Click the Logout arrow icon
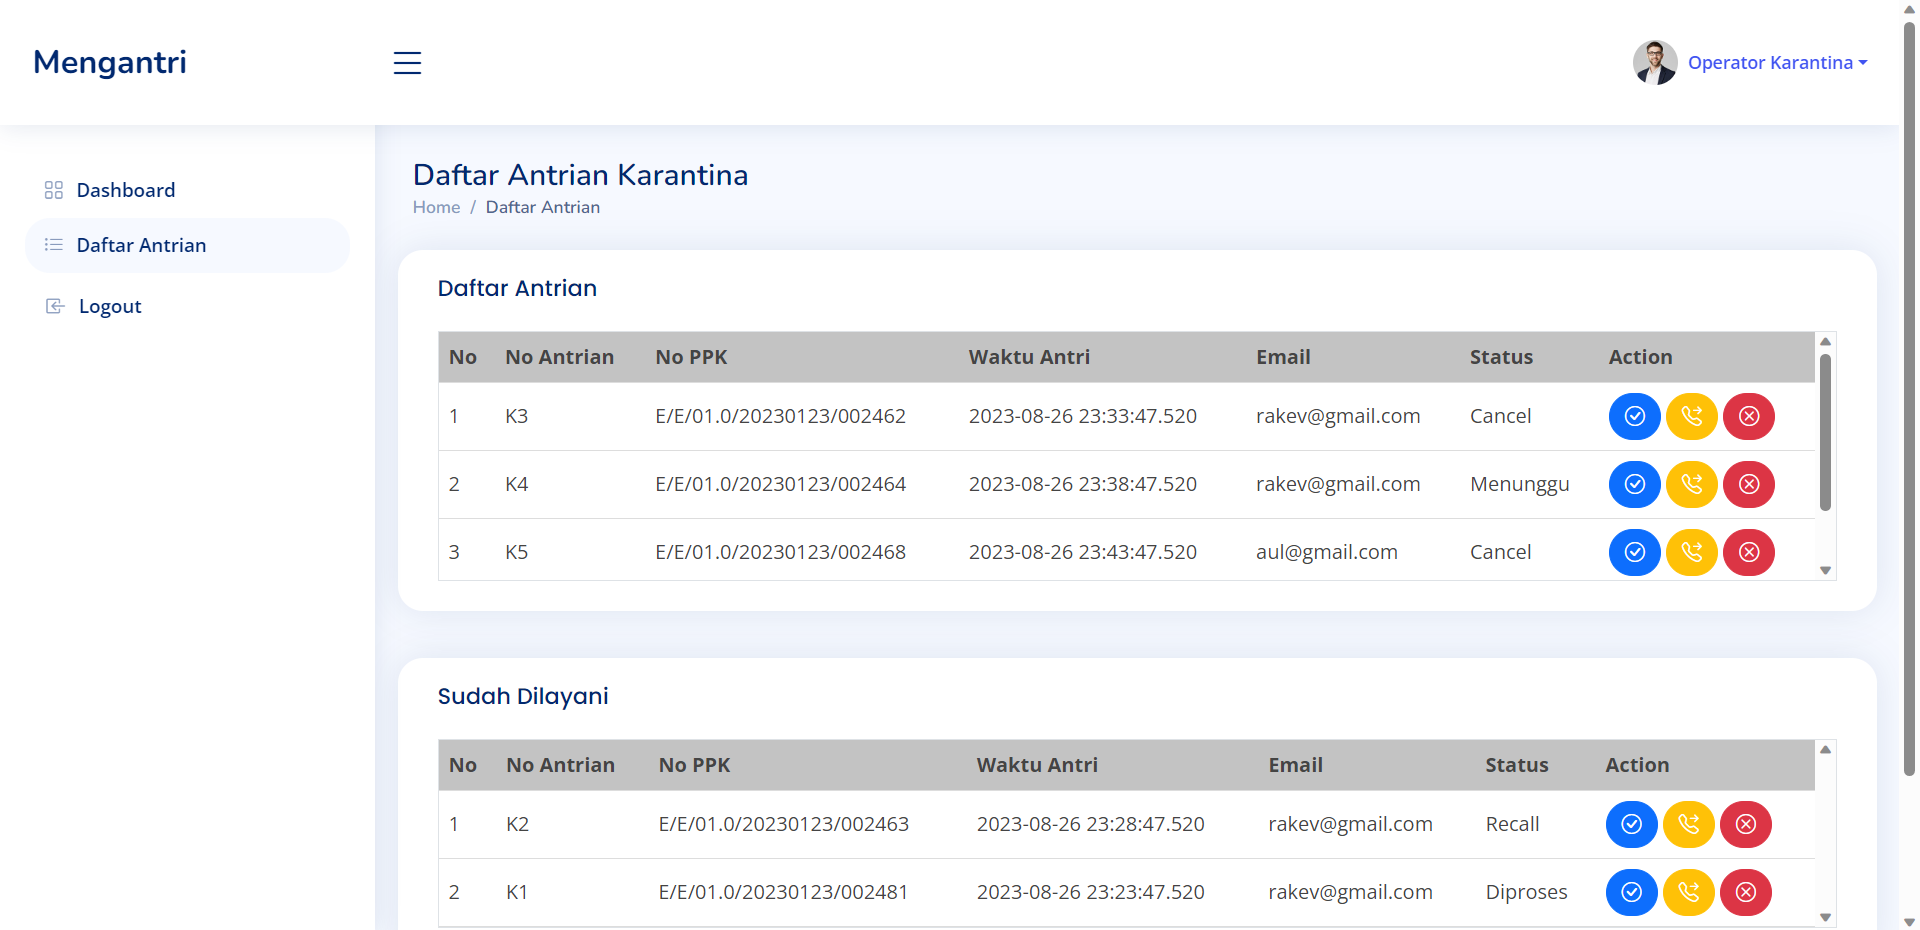Screen dimensions: 1920x930 click(x=55, y=306)
